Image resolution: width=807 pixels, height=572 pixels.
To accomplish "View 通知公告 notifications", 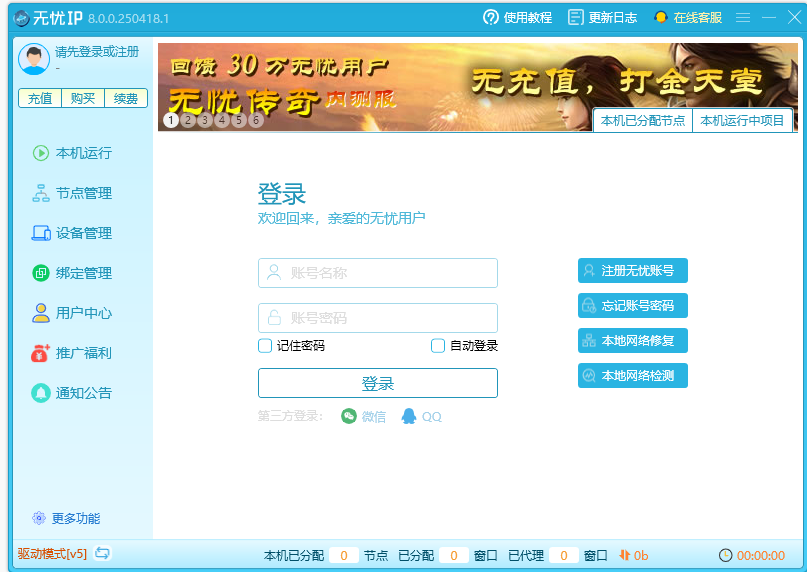I will point(72,393).
